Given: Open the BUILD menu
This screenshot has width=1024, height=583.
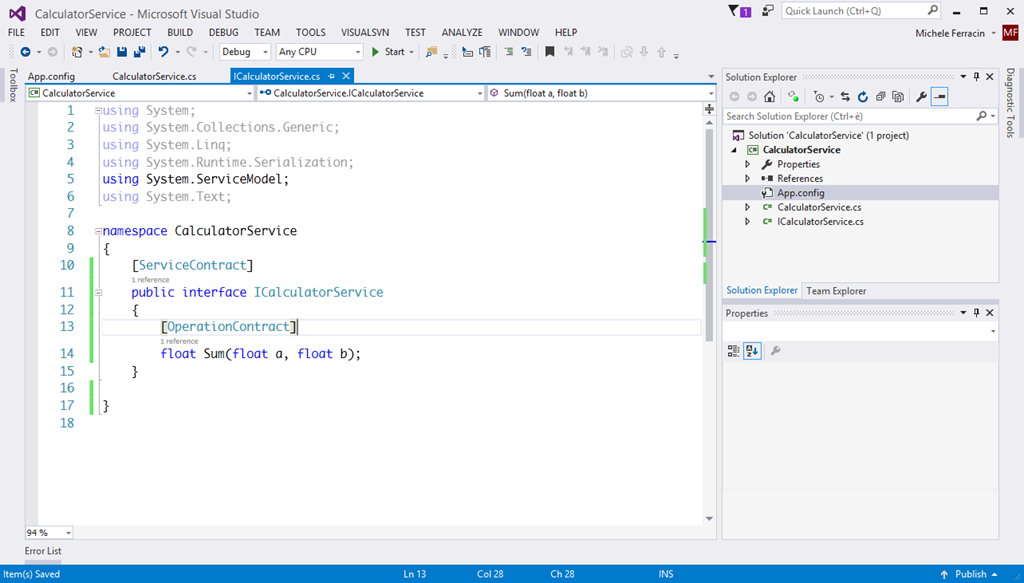Looking at the screenshot, I should pyautogui.click(x=180, y=33).
